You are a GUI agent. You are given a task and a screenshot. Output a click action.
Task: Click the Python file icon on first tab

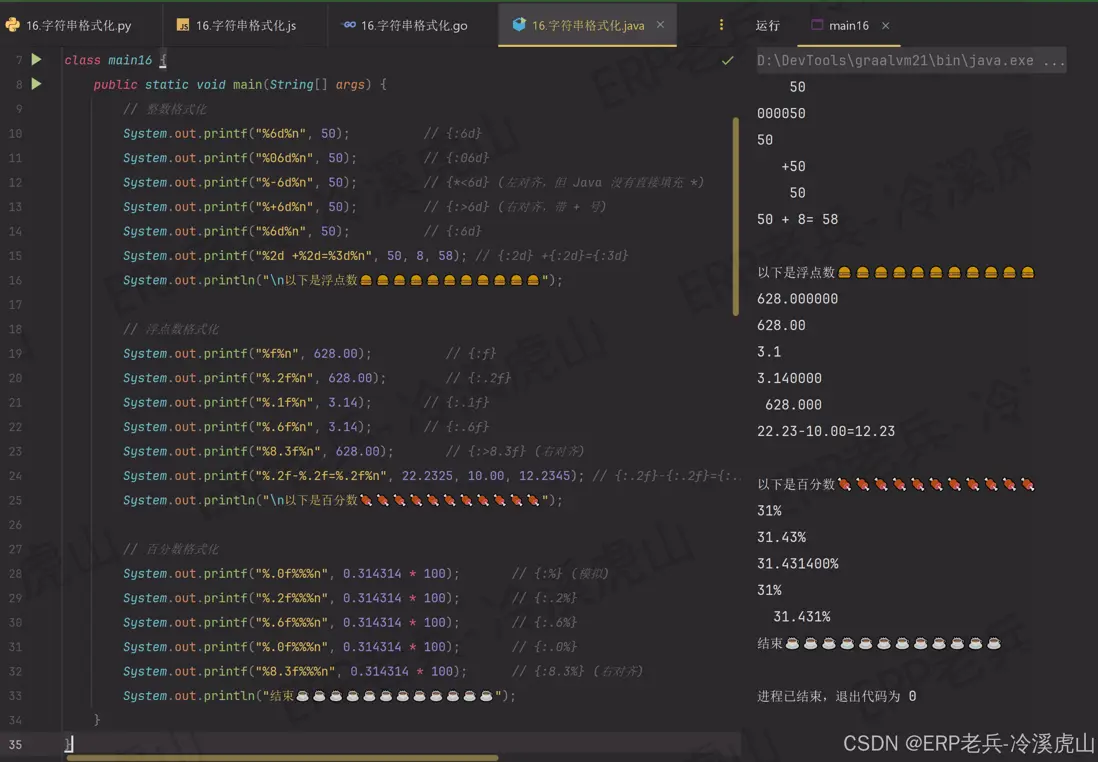(13, 25)
